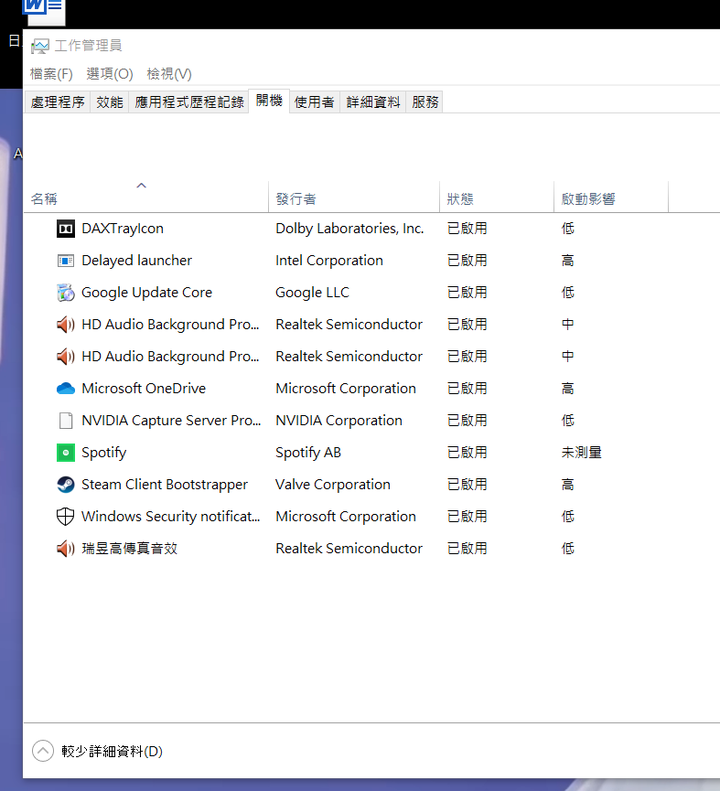Select the 瑞昱高傳真音效 entry
Viewport: 720px width, 791px height.
(x=130, y=548)
